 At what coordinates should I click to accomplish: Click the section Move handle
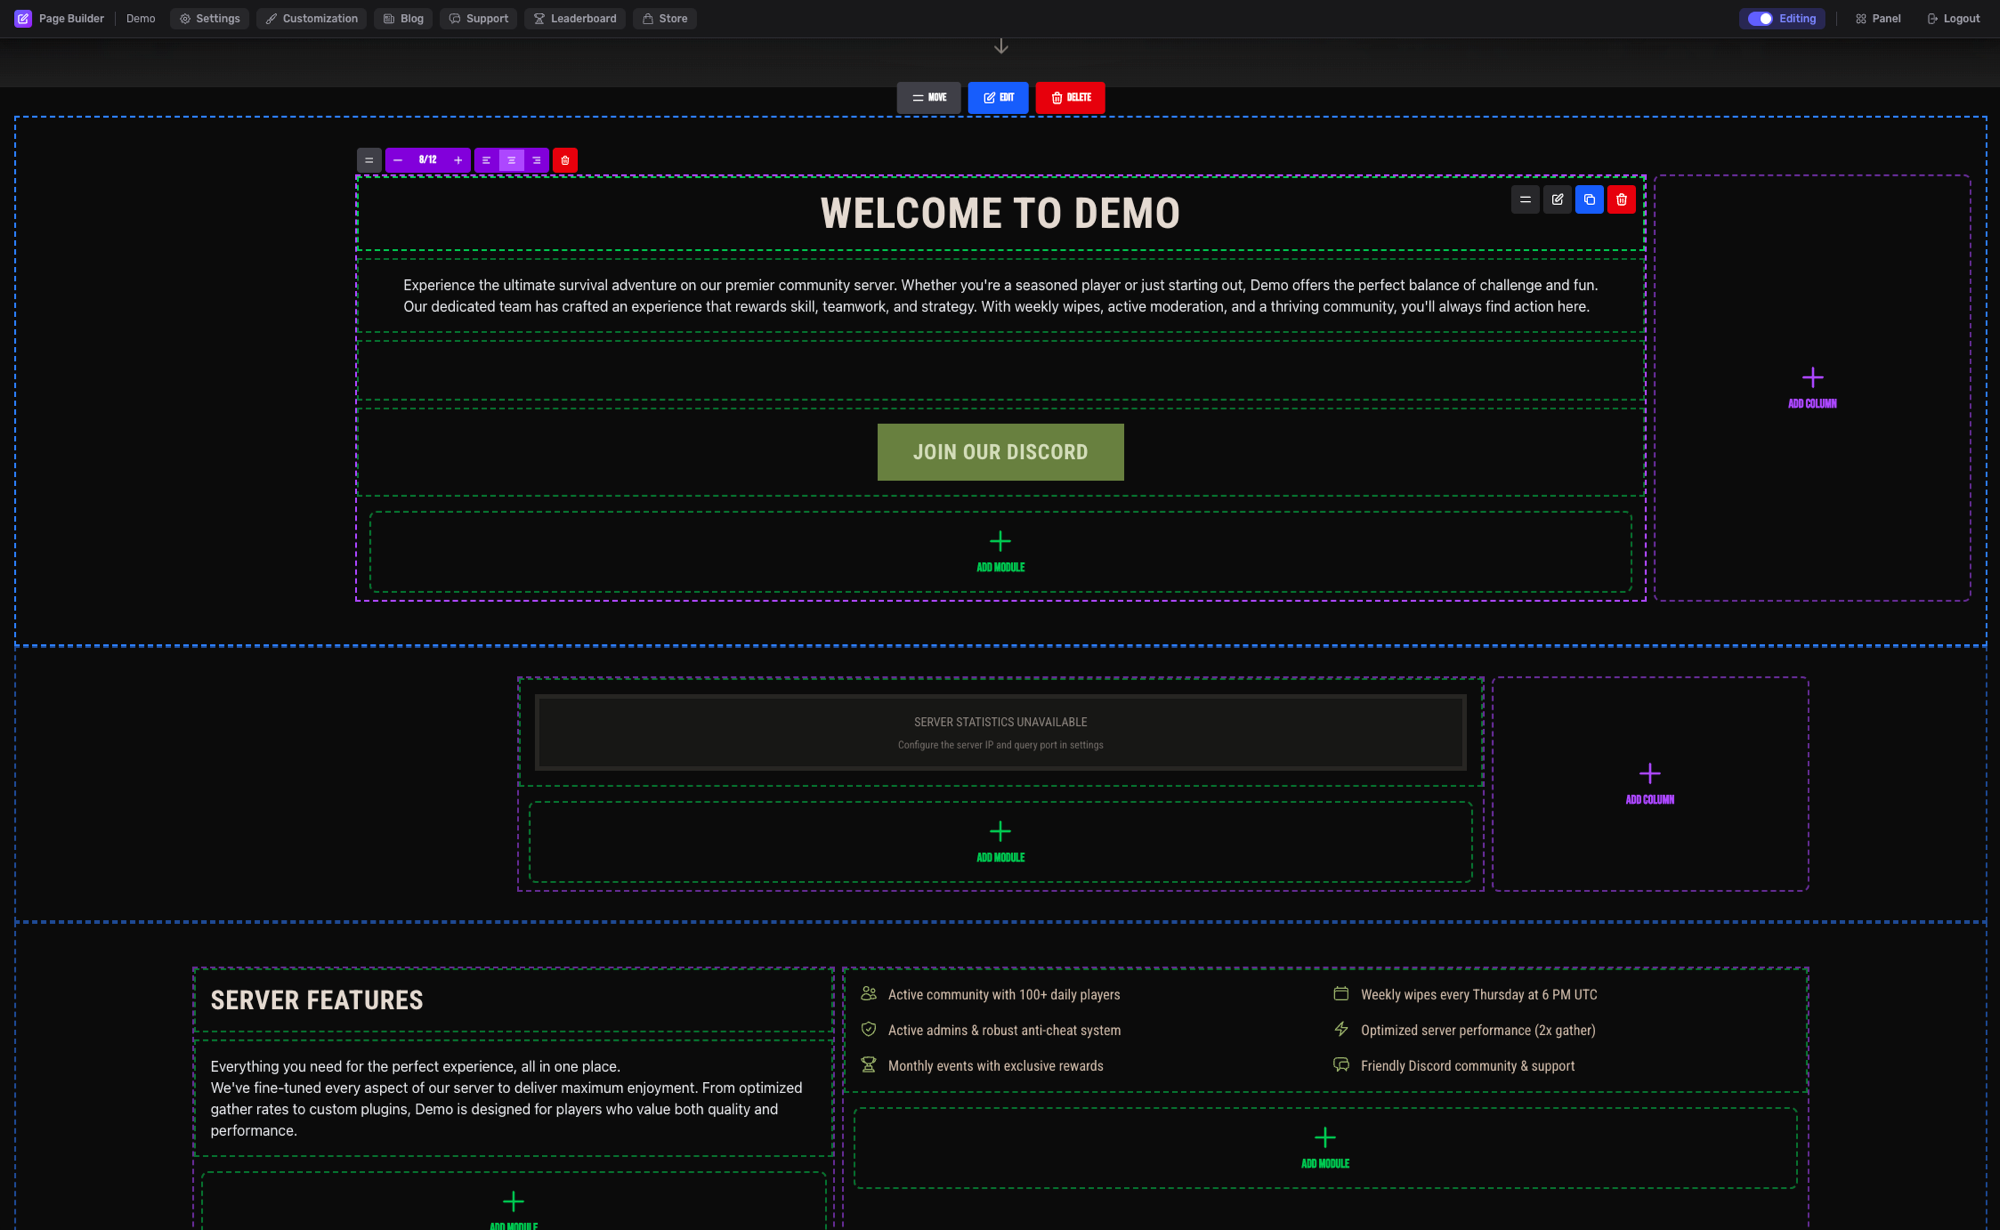click(928, 97)
